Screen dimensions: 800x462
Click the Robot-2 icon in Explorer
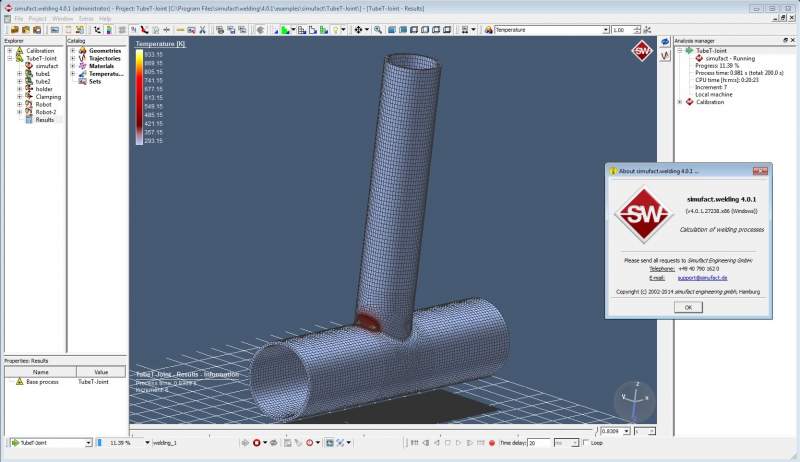(x=29, y=112)
